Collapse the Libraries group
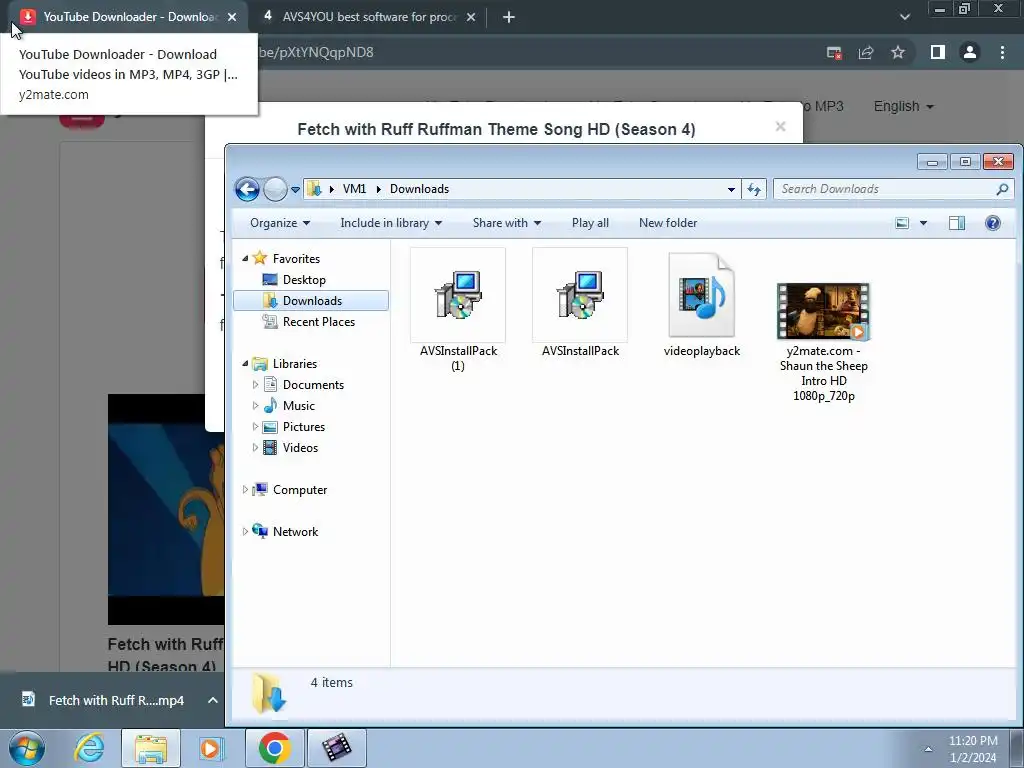 pos(246,364)
